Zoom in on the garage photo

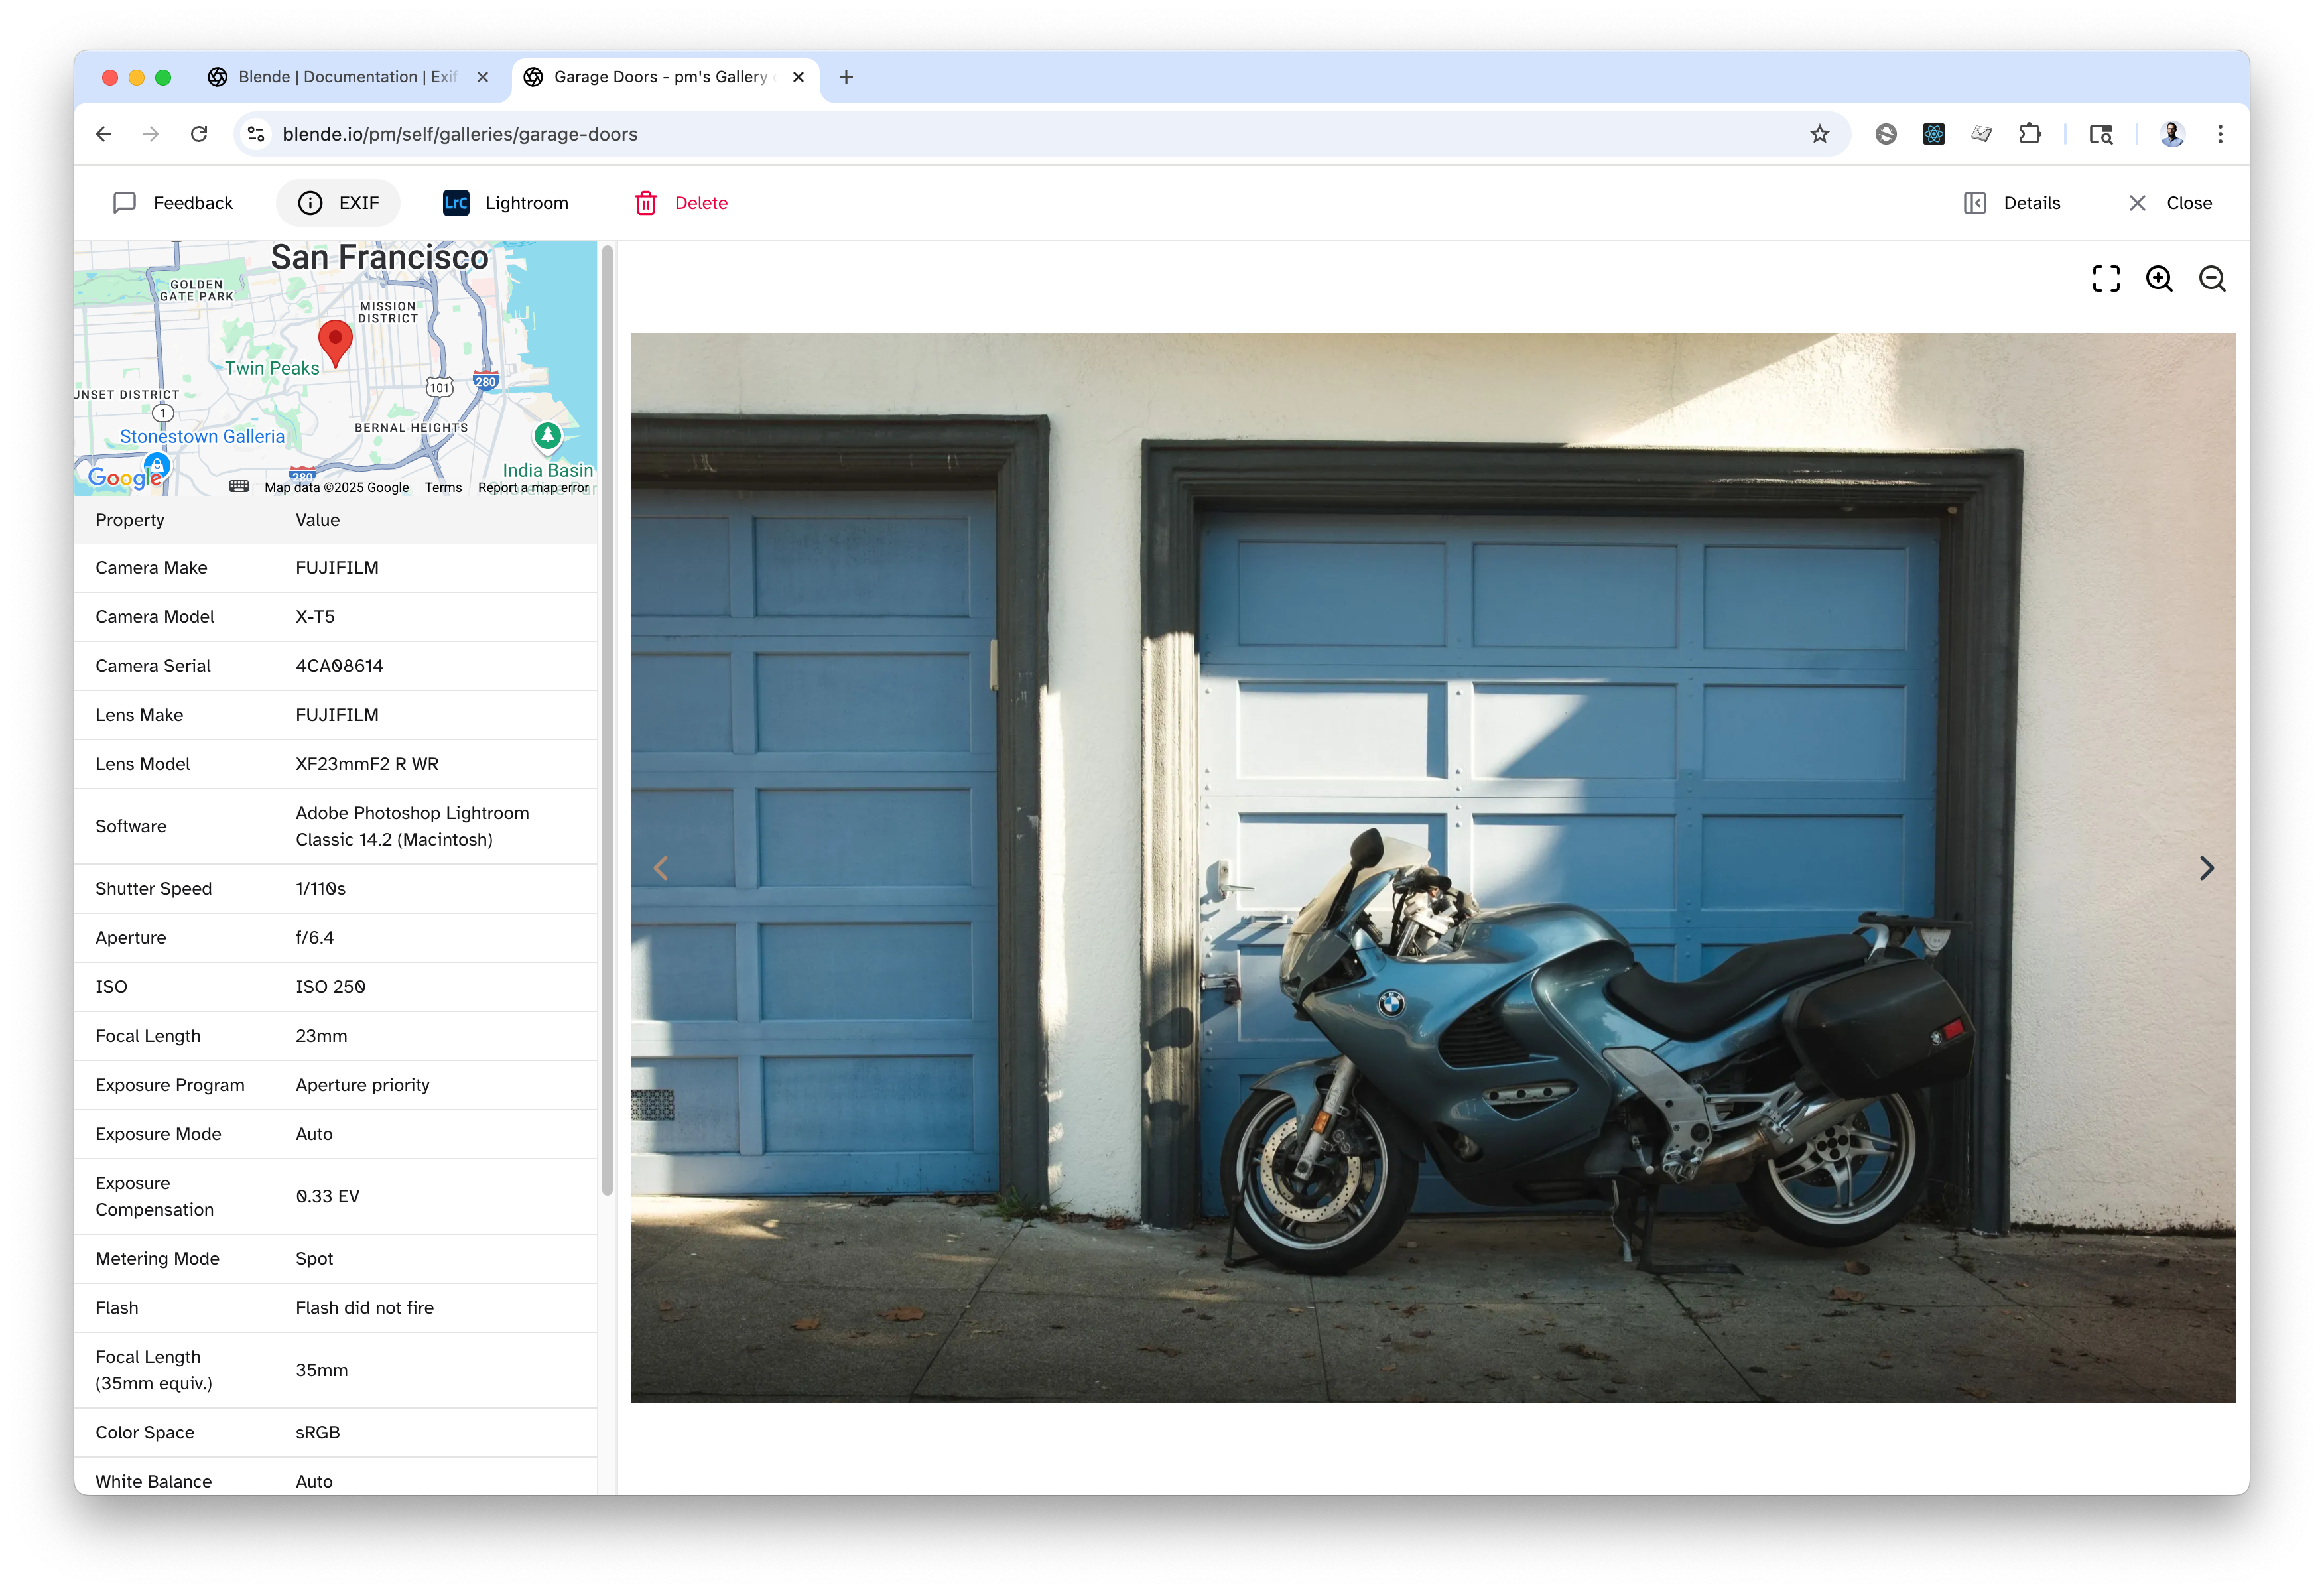click(x=2160, y=279)
